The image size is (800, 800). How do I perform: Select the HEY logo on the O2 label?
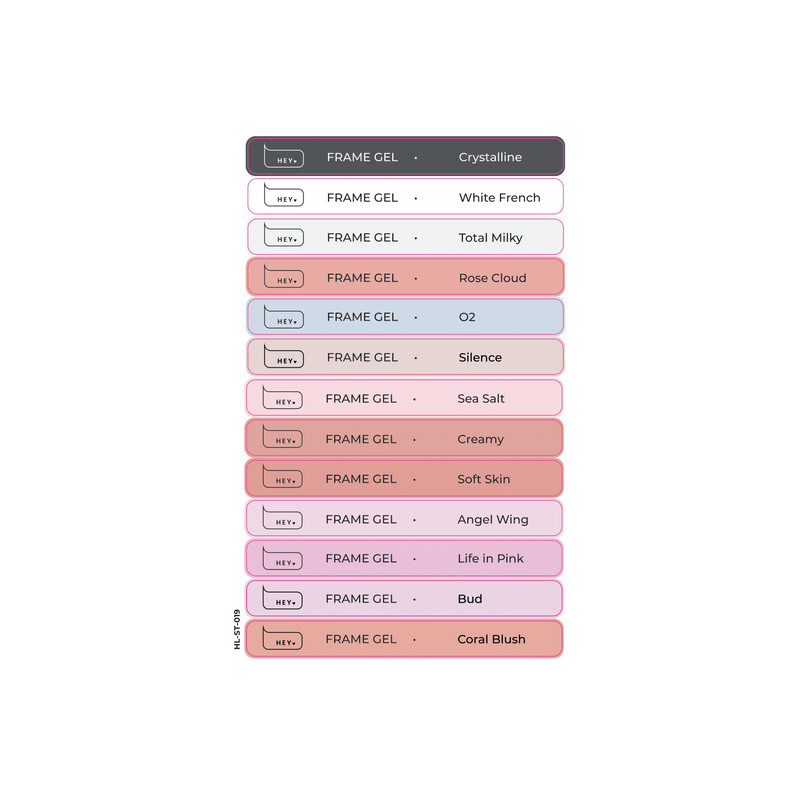pyautogui.click(x=283, y=317)
